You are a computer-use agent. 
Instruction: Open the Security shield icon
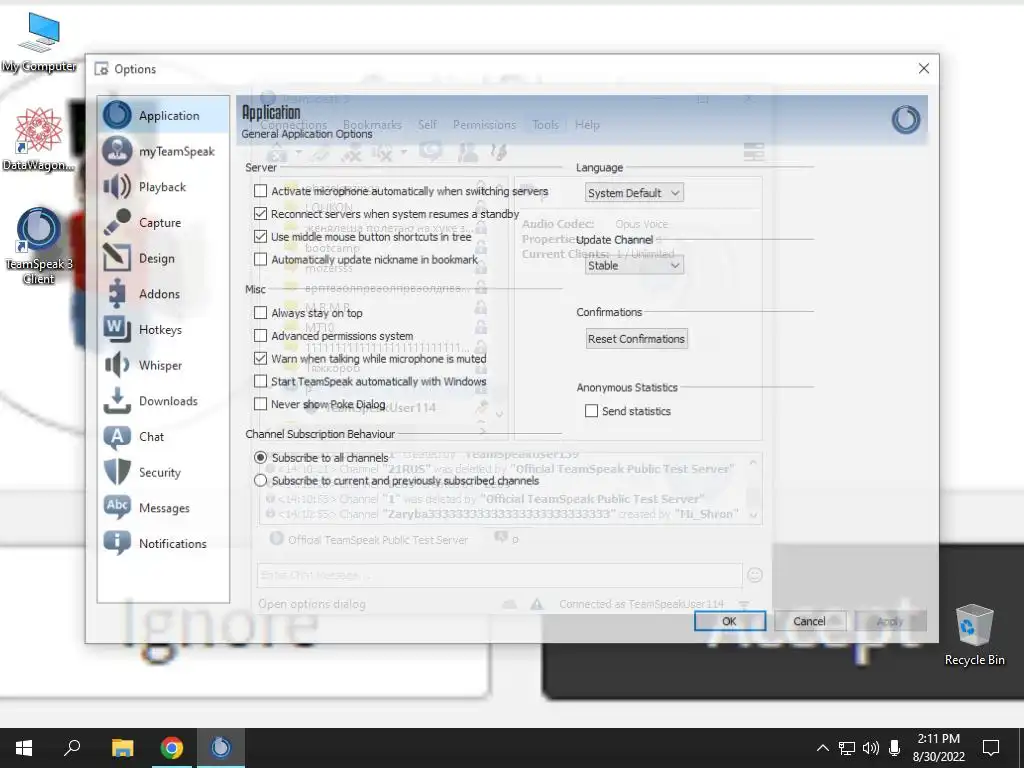(117, 472)
